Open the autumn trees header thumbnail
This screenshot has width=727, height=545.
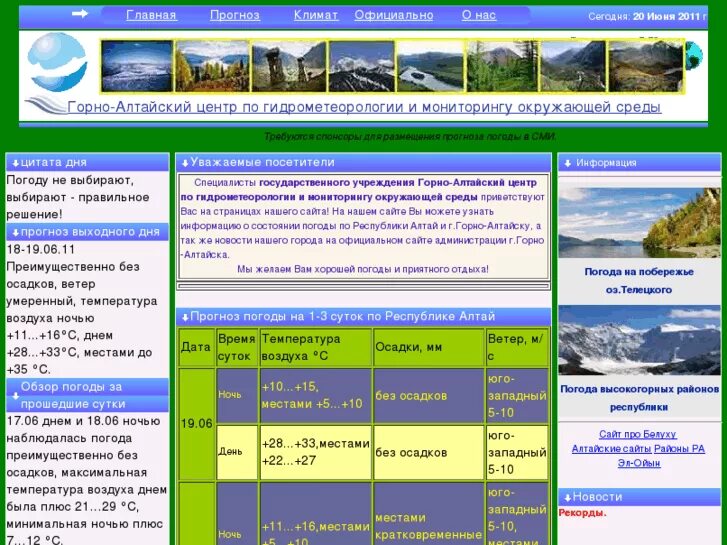(212, 66)
